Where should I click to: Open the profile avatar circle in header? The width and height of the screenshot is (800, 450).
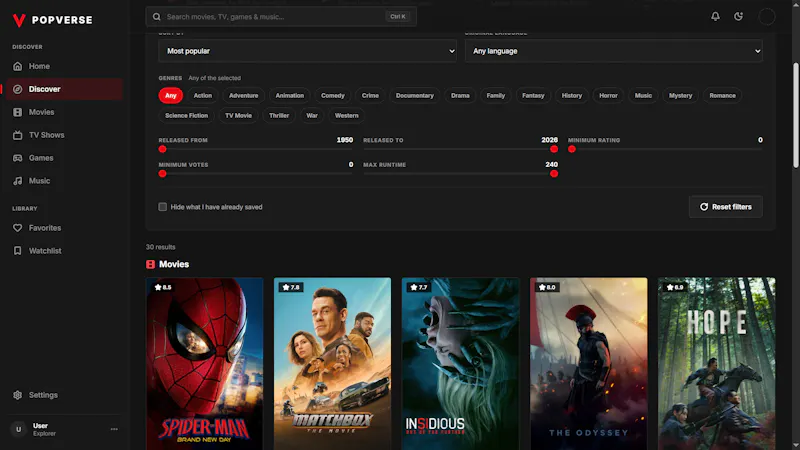pos(766,16)
